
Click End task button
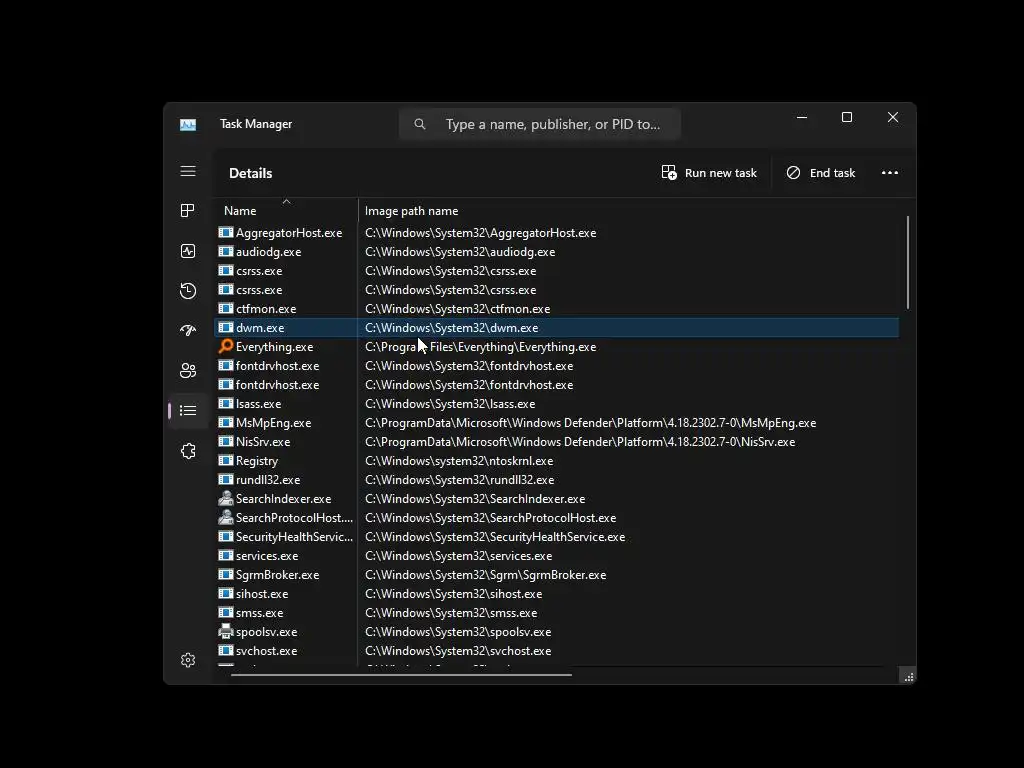(821, 172)
